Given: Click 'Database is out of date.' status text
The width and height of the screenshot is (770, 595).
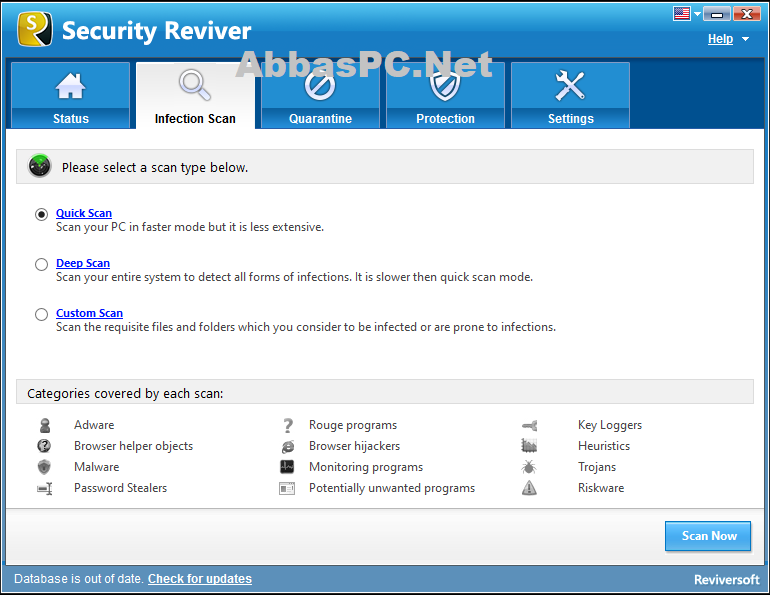Looking at the screenshot, I should pyautogui.click(x=79, y=579).
